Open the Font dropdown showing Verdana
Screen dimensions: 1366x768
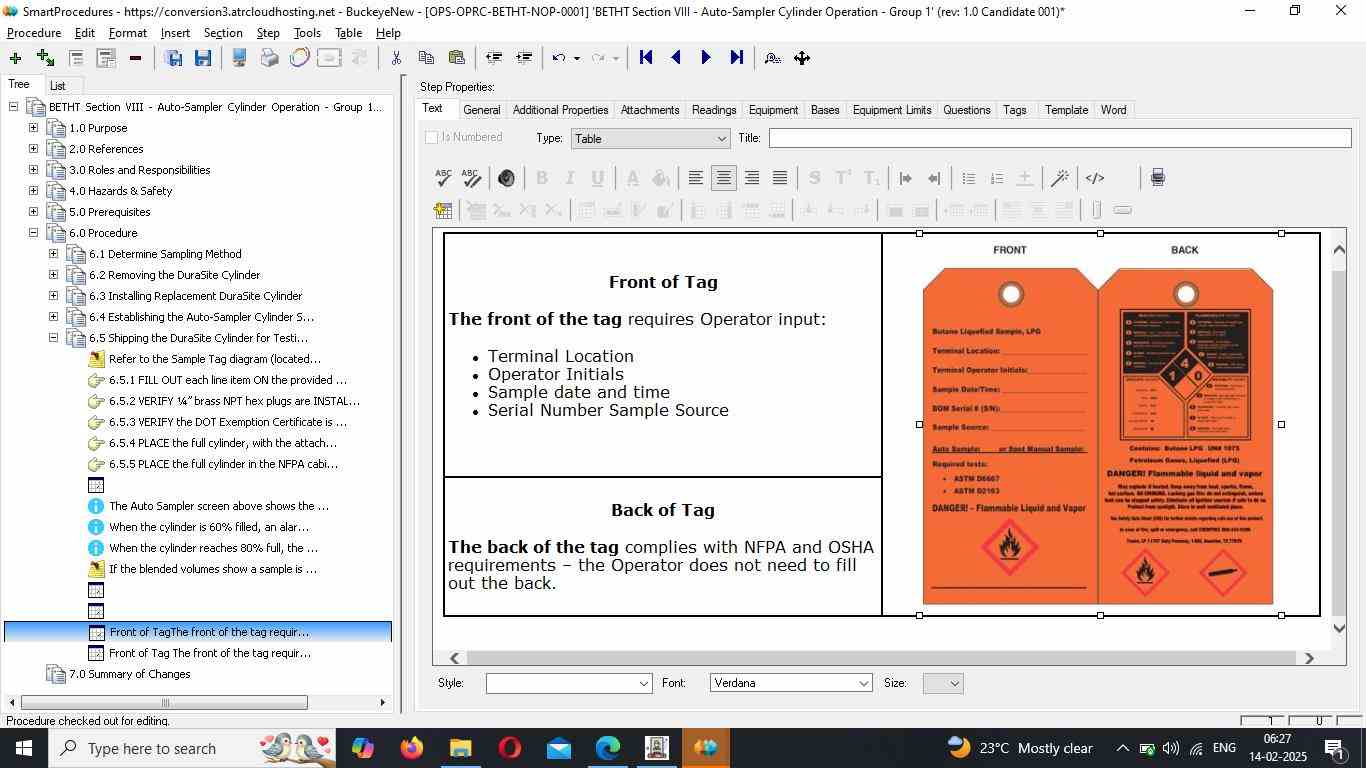790,683
